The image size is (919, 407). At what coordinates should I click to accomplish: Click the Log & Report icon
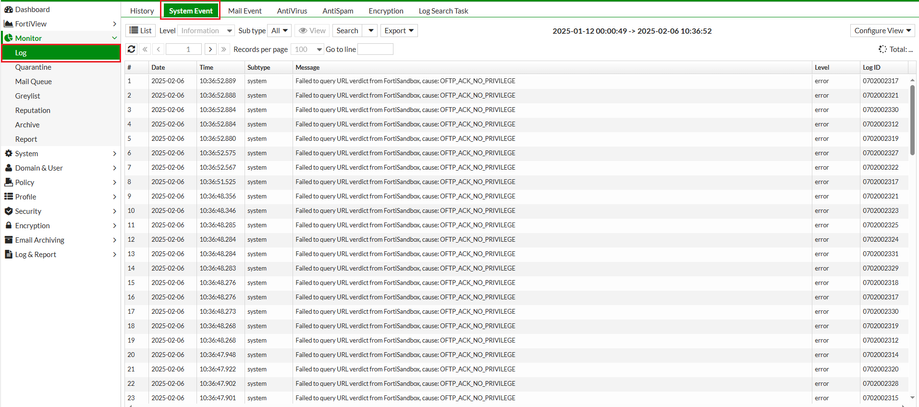(9, 255)
